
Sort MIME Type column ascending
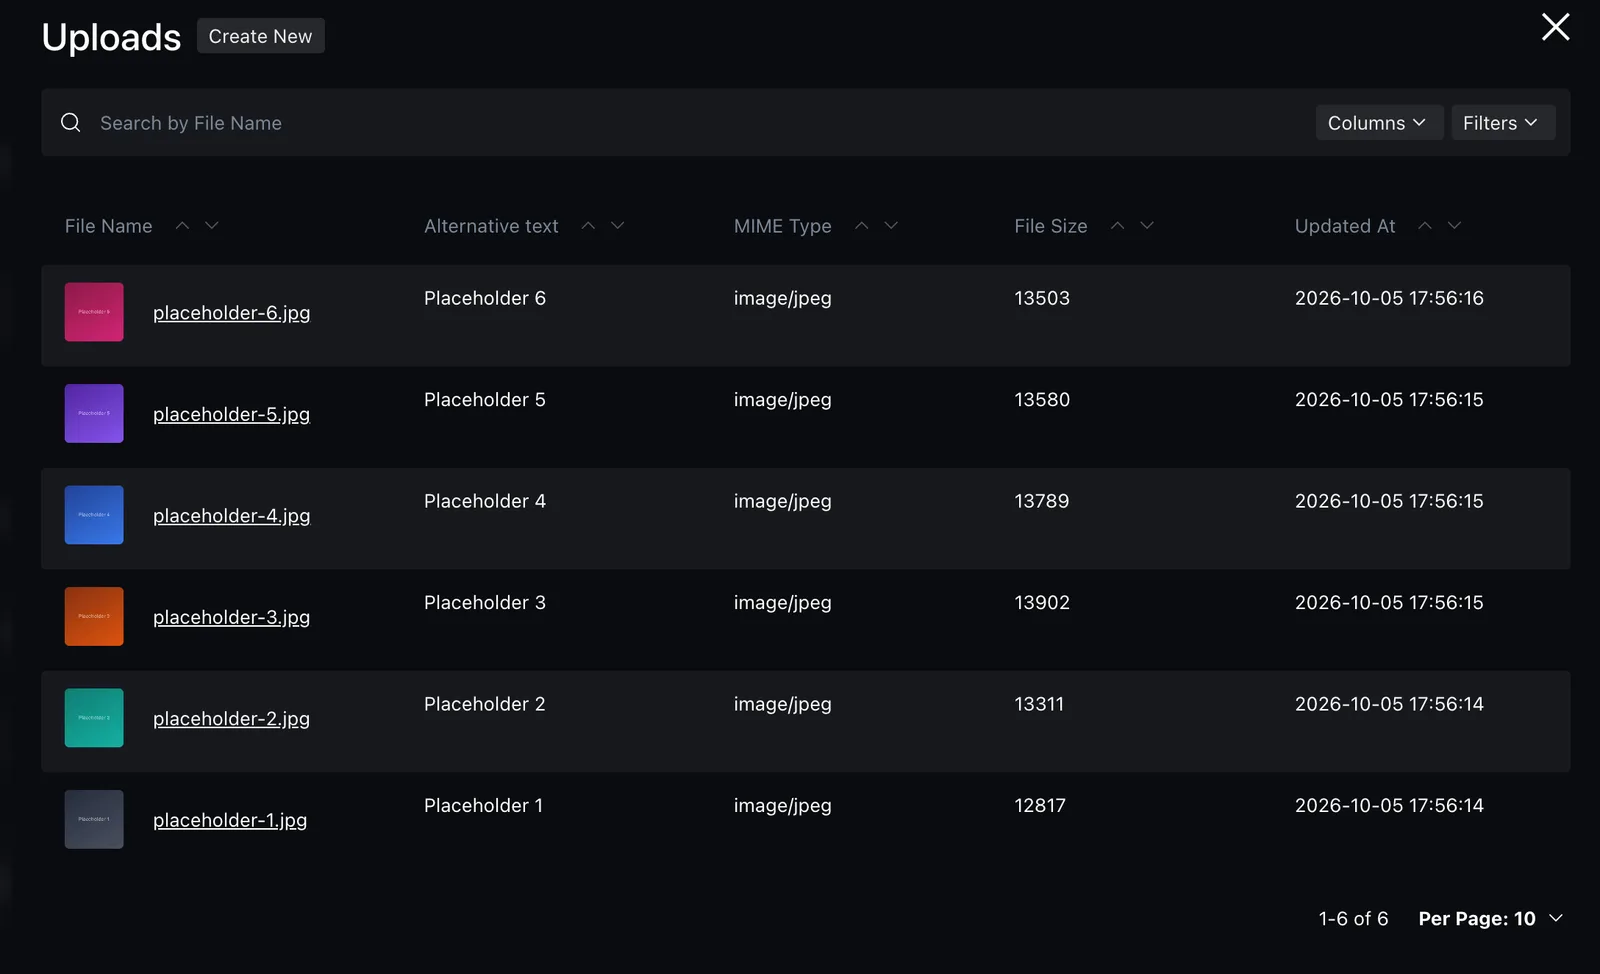pos(861,226)
